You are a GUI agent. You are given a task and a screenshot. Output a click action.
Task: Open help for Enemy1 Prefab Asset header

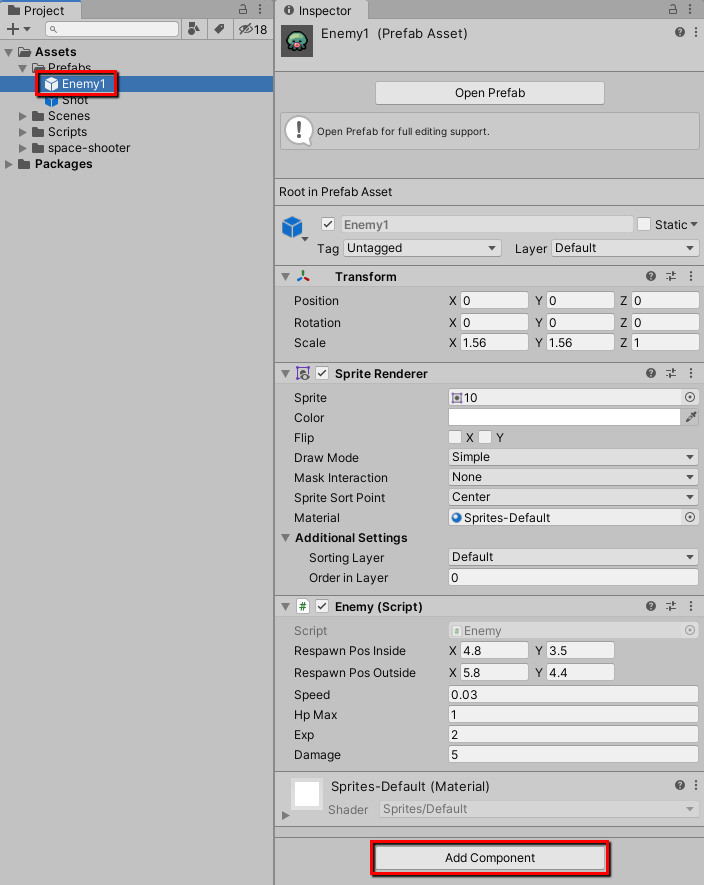[680, 32]
